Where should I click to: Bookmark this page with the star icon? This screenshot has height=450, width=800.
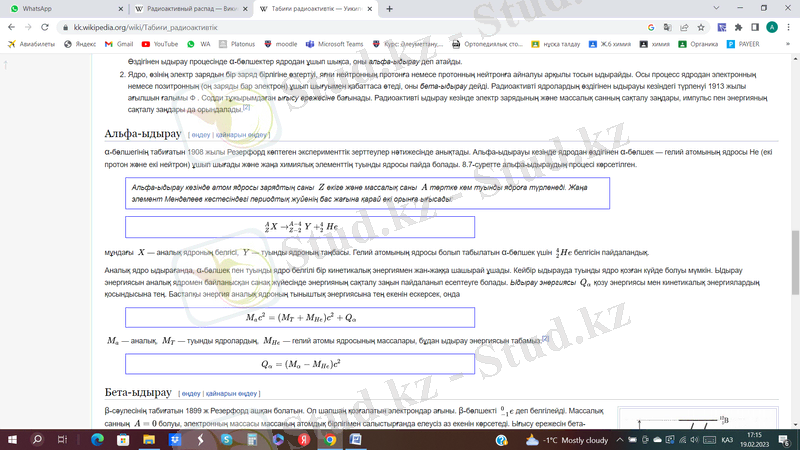click(701, 28)
